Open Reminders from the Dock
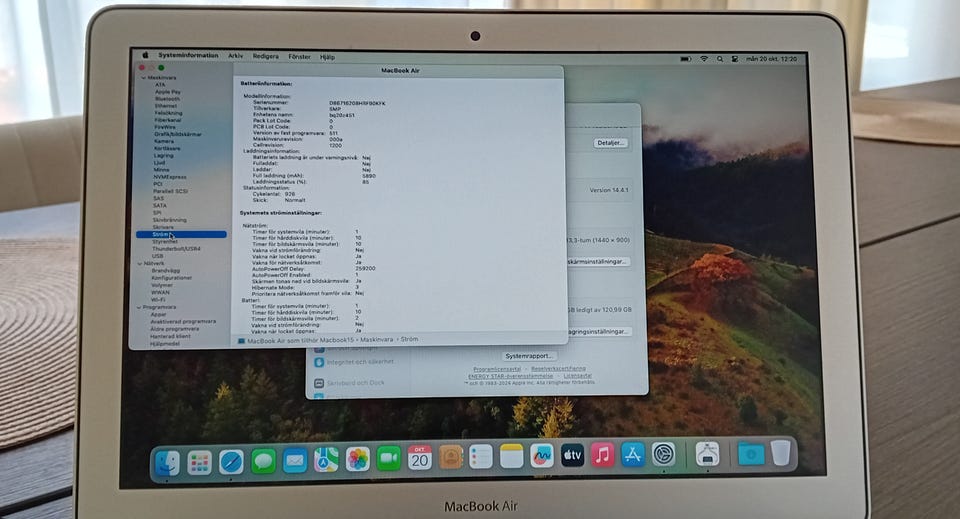The image size is (960, 519). [481, 457]
